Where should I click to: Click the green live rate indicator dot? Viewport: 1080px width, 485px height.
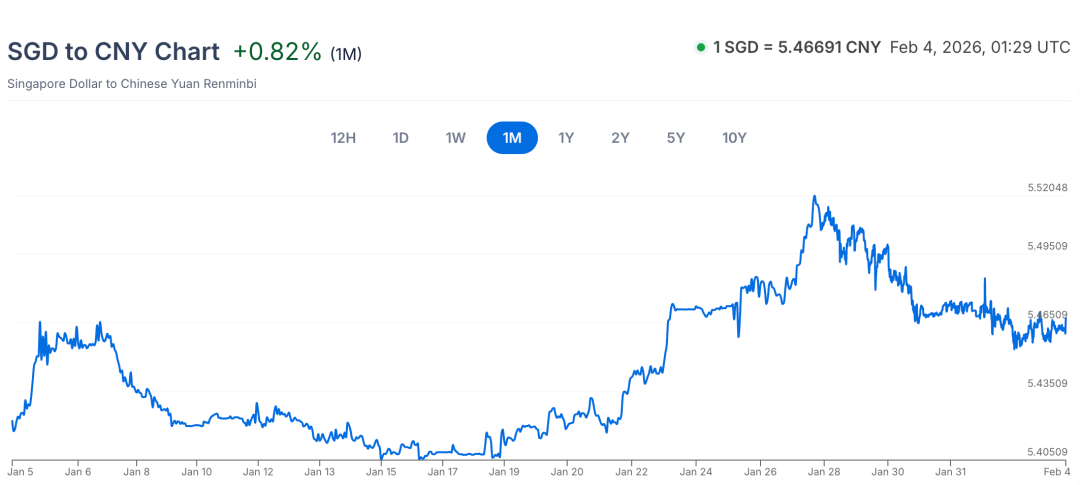700,48
